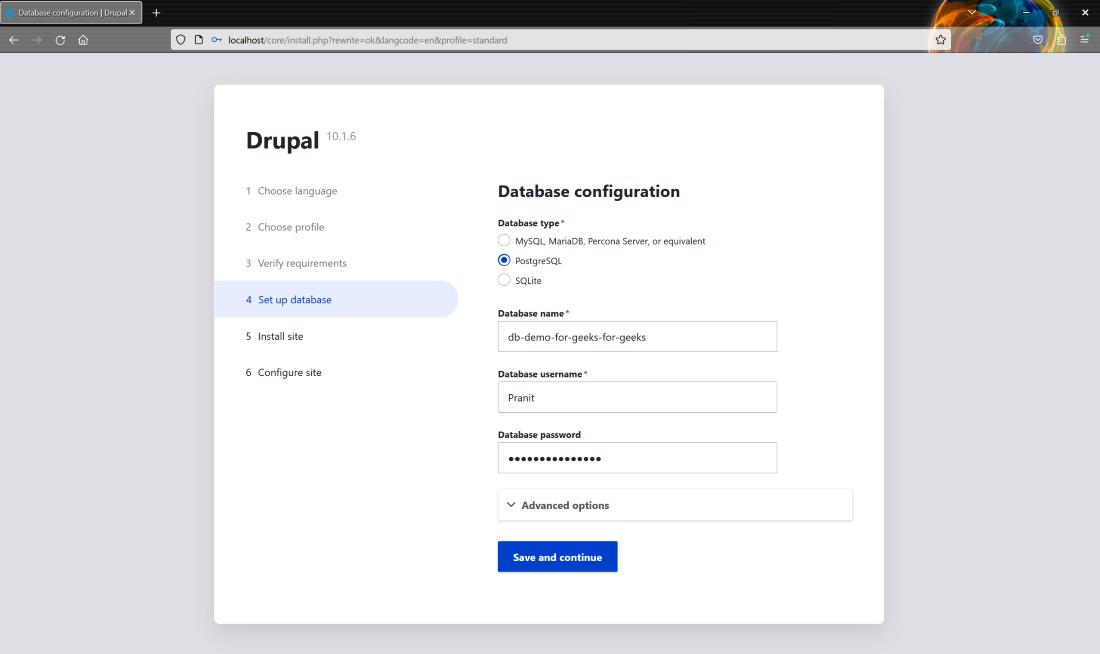
Task: Reload the page with refresh icon
Action: point(60,40)
